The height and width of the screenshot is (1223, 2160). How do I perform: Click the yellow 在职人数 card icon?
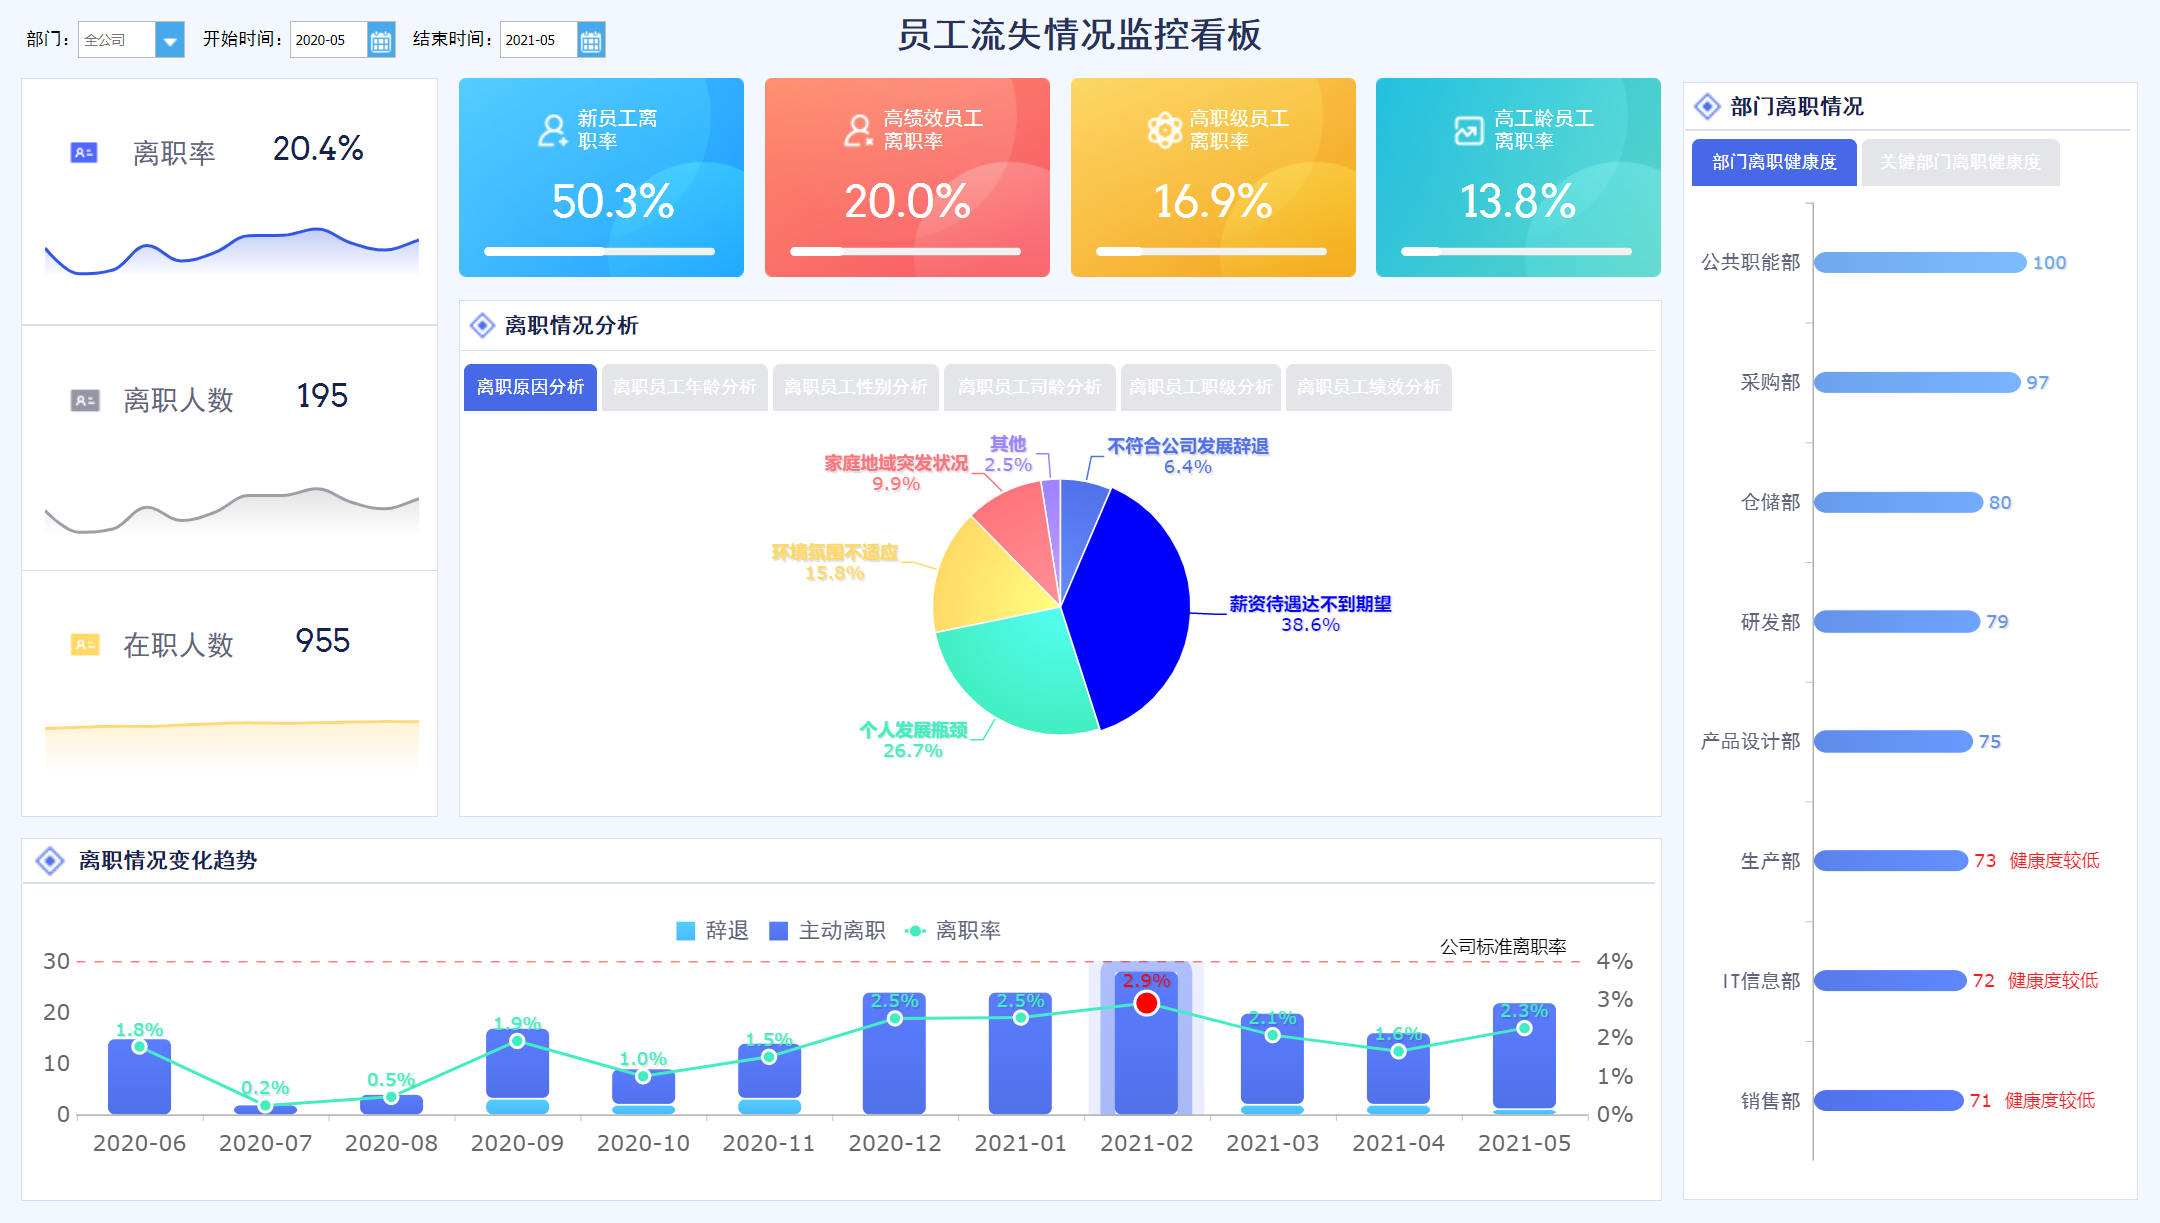85,645
